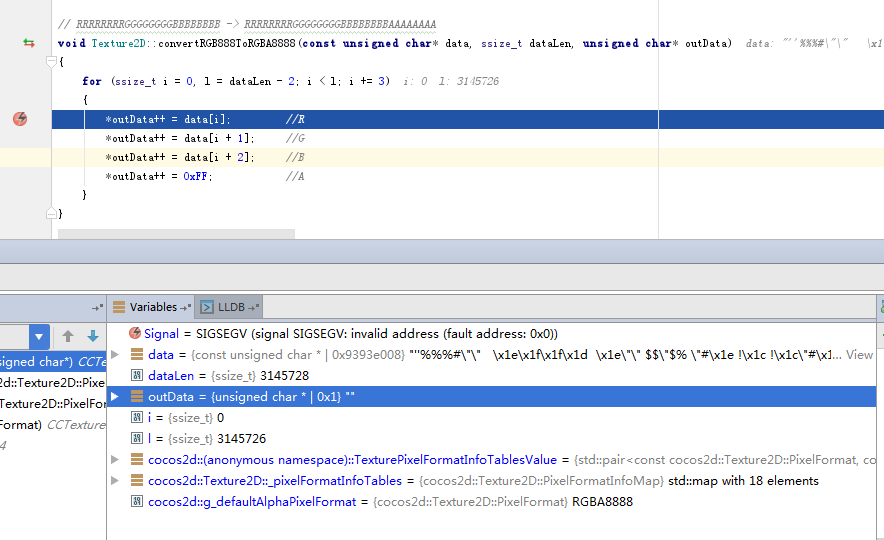Select g_defaultAlphaPixelFormat variable row
884x540 pixels.
tap(492, 502)
